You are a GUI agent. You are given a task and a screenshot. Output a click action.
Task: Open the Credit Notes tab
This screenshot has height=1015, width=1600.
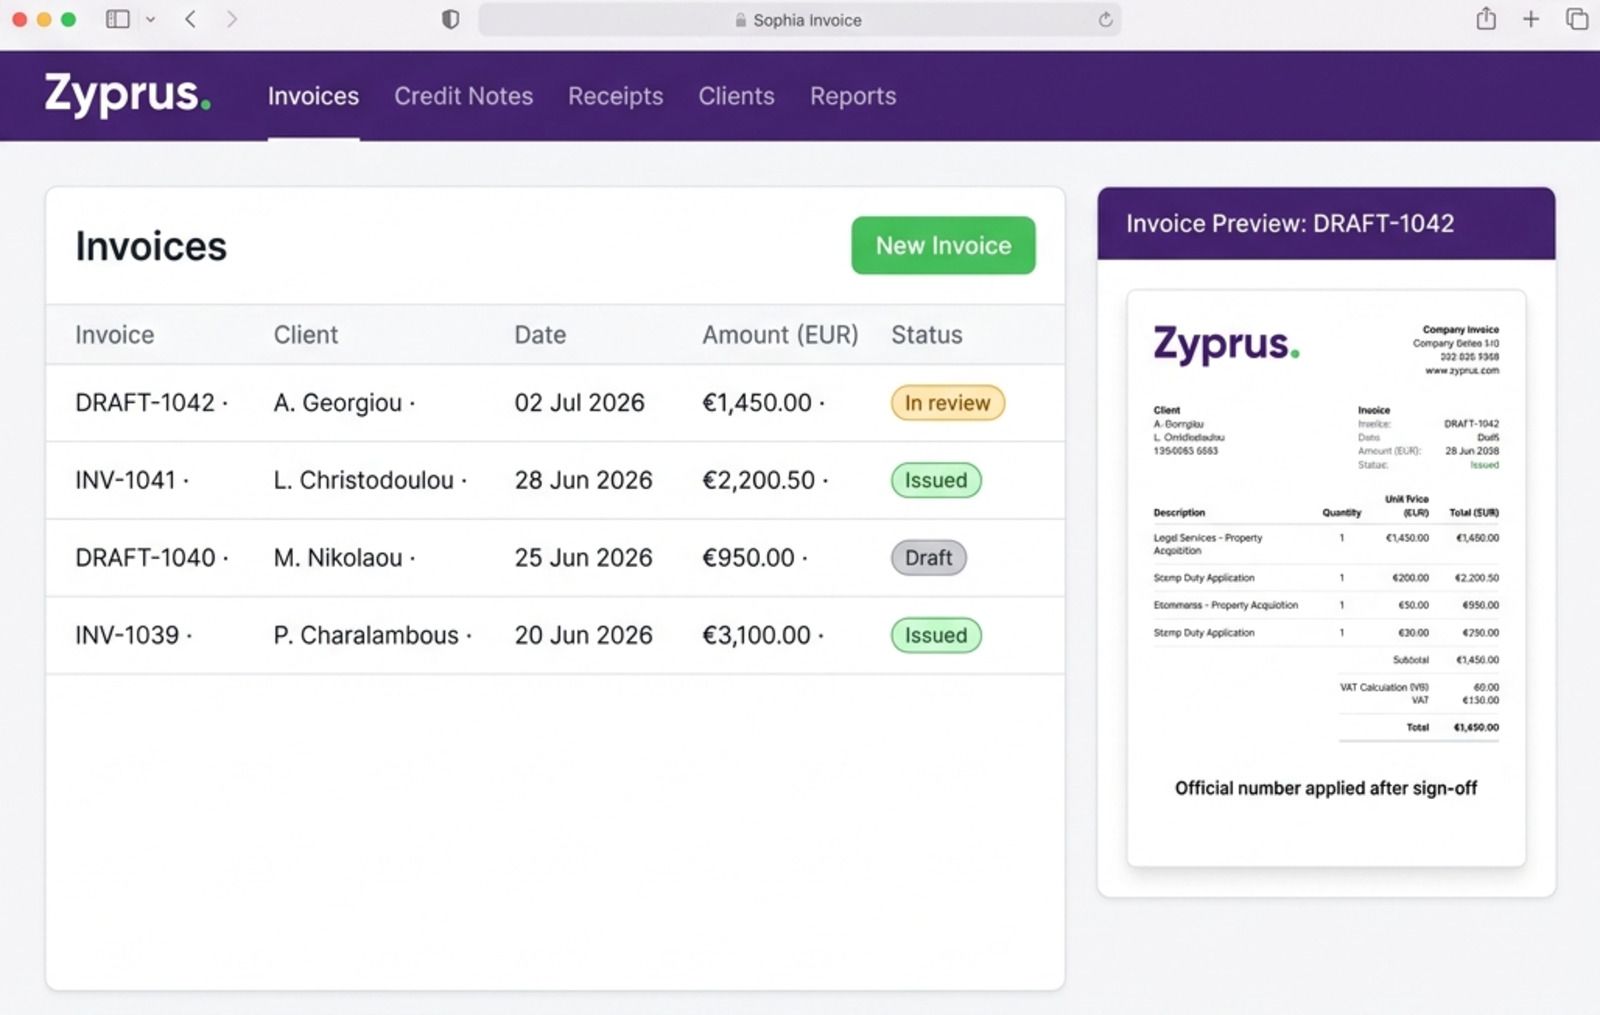pyautogui.click(x=463, y=96)
